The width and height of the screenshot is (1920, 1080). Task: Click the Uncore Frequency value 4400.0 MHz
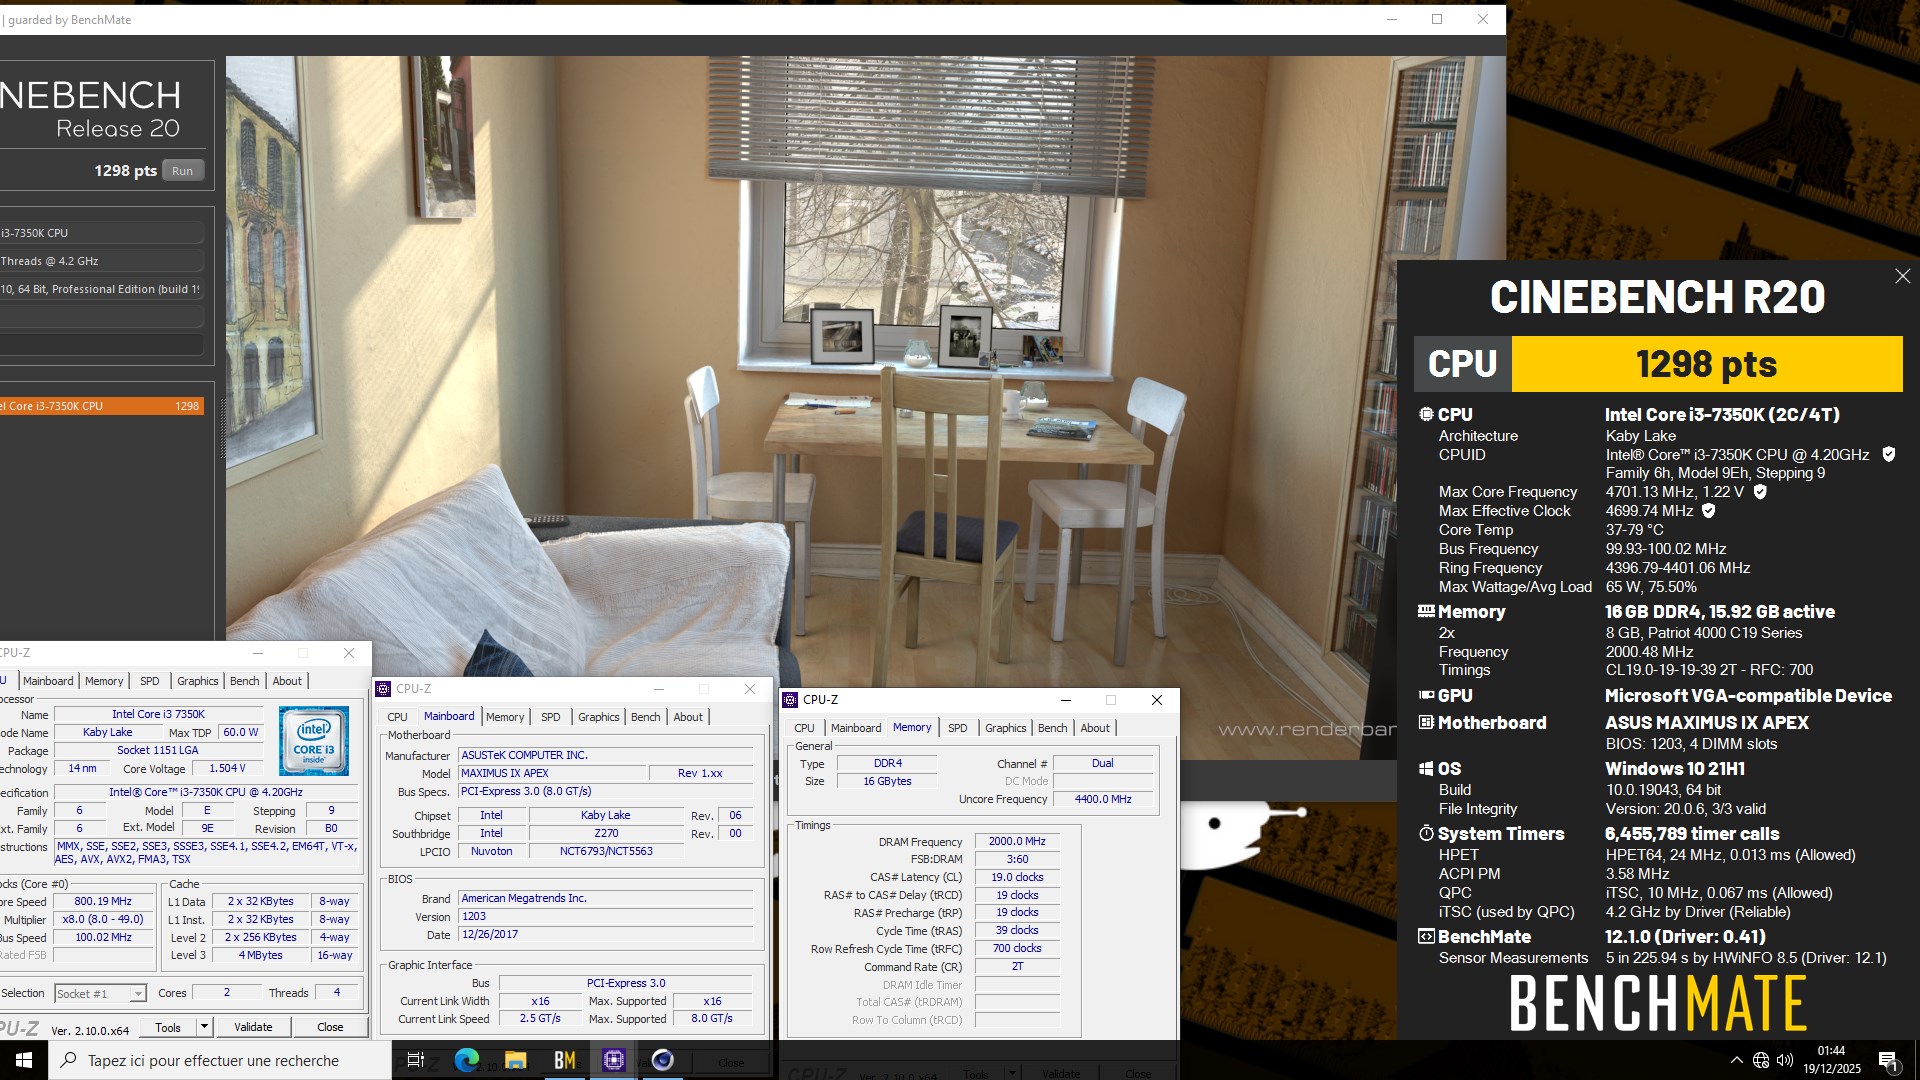point(1102,799)
